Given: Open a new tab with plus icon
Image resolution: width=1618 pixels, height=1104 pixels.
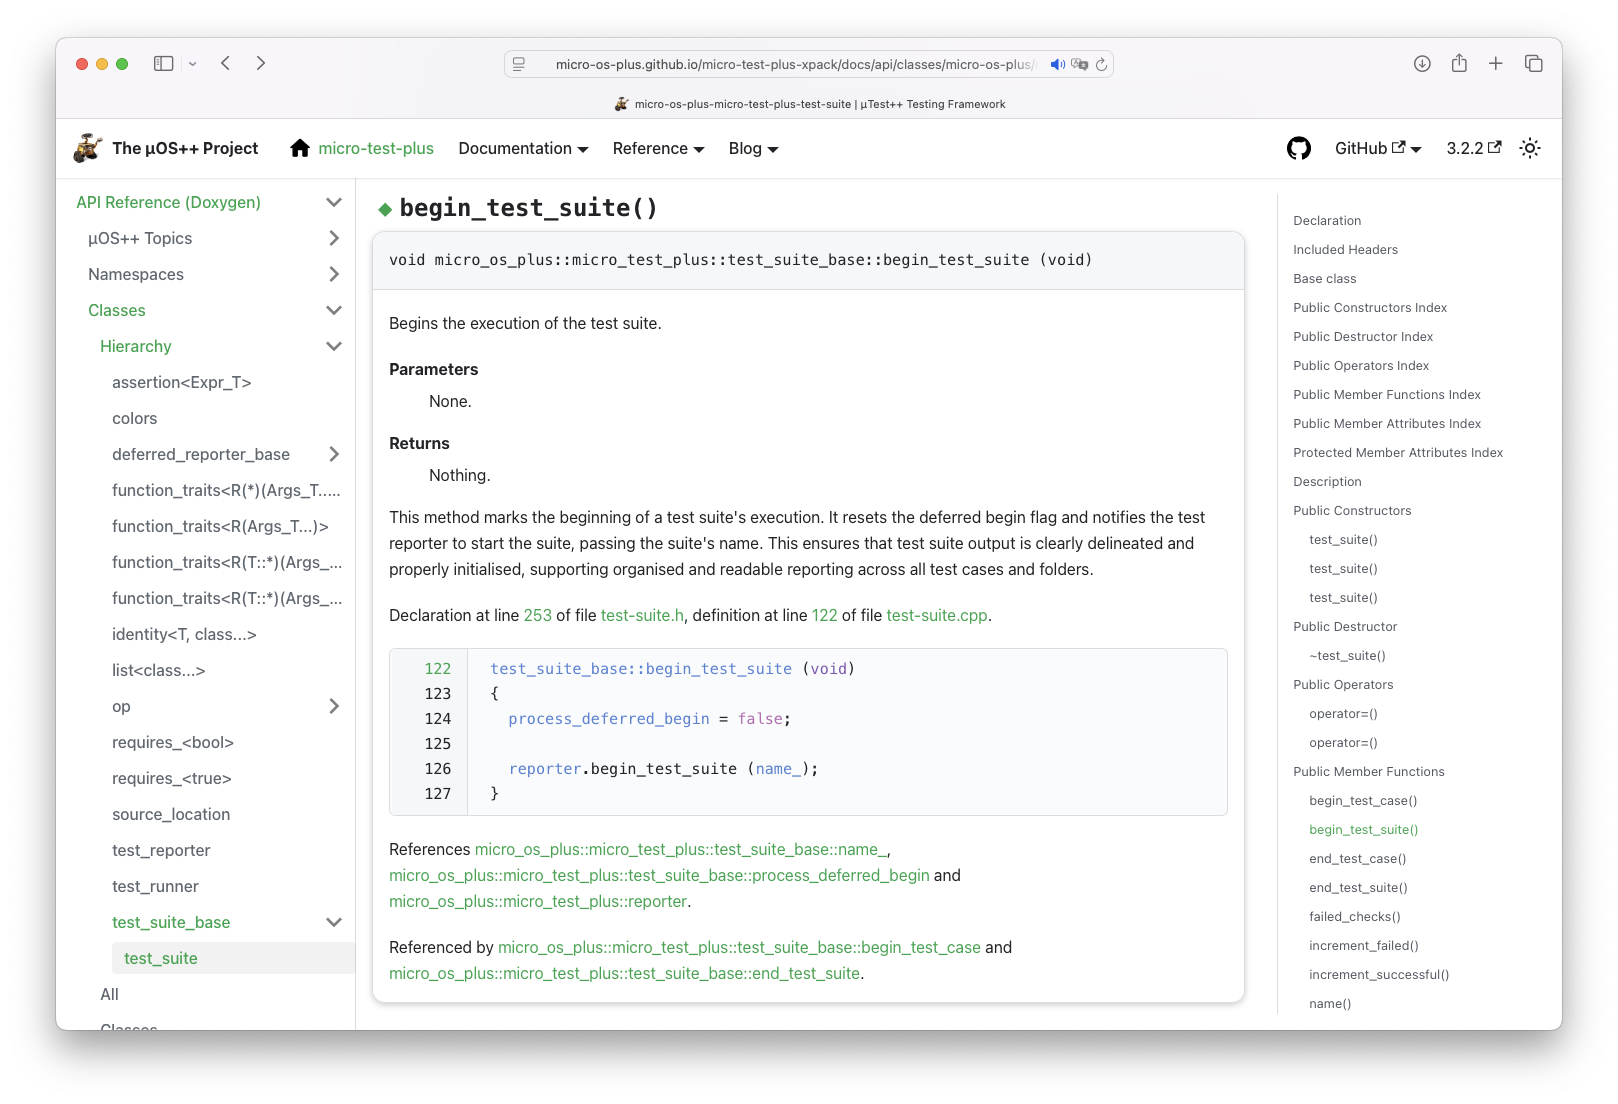Looking at the screenshot, I should 1496,63.
